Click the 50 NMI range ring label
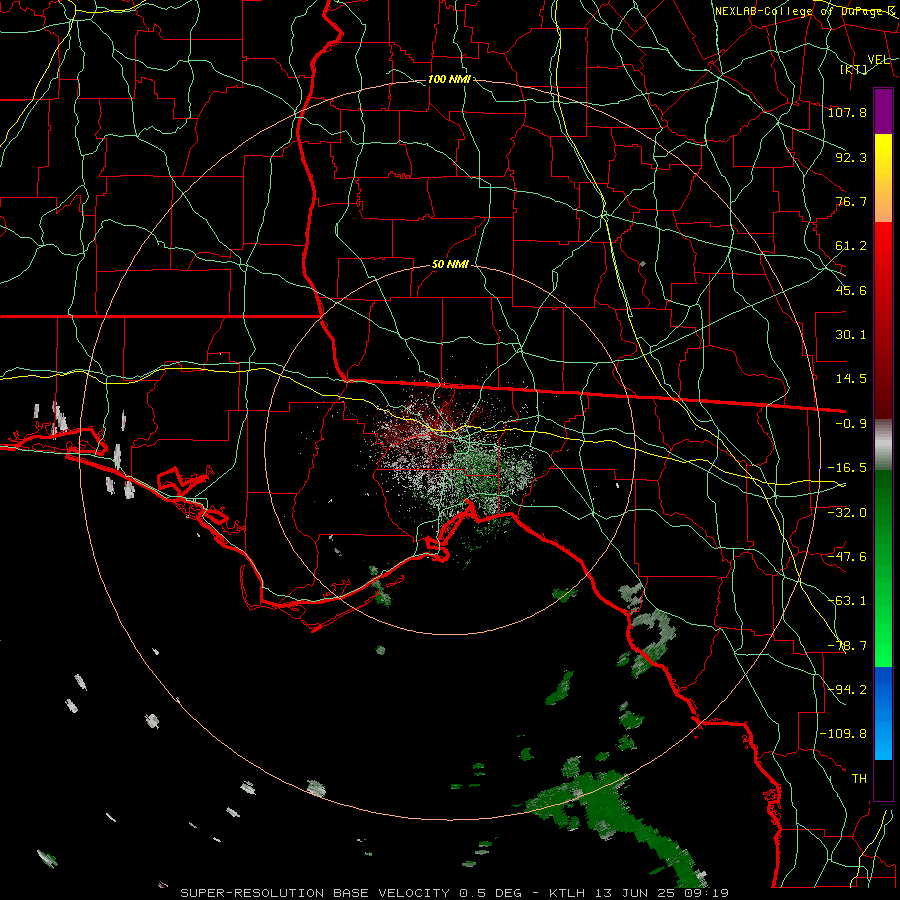 [x=450, y=264]
